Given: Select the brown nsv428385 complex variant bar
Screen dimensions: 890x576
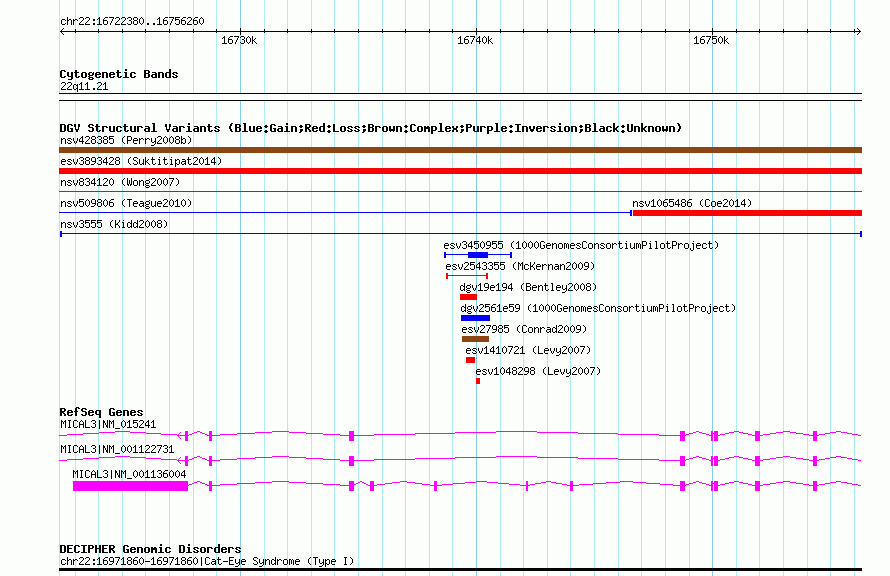Looking at the screenshot, I should [x=460, y=150].
